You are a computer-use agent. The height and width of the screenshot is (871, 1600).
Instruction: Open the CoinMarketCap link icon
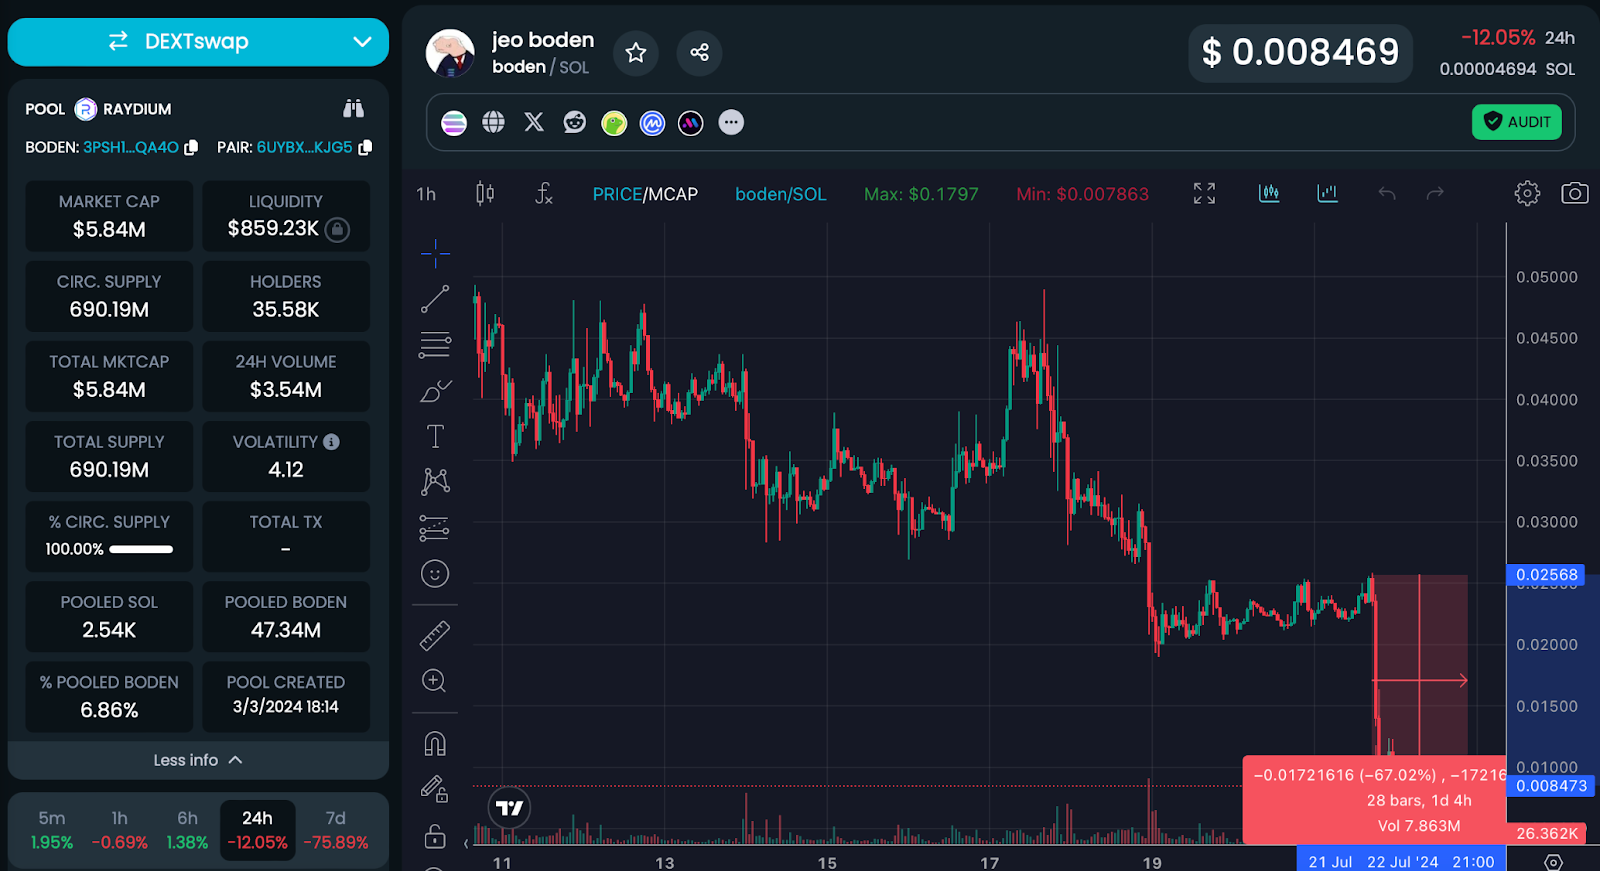coord(652,123)
